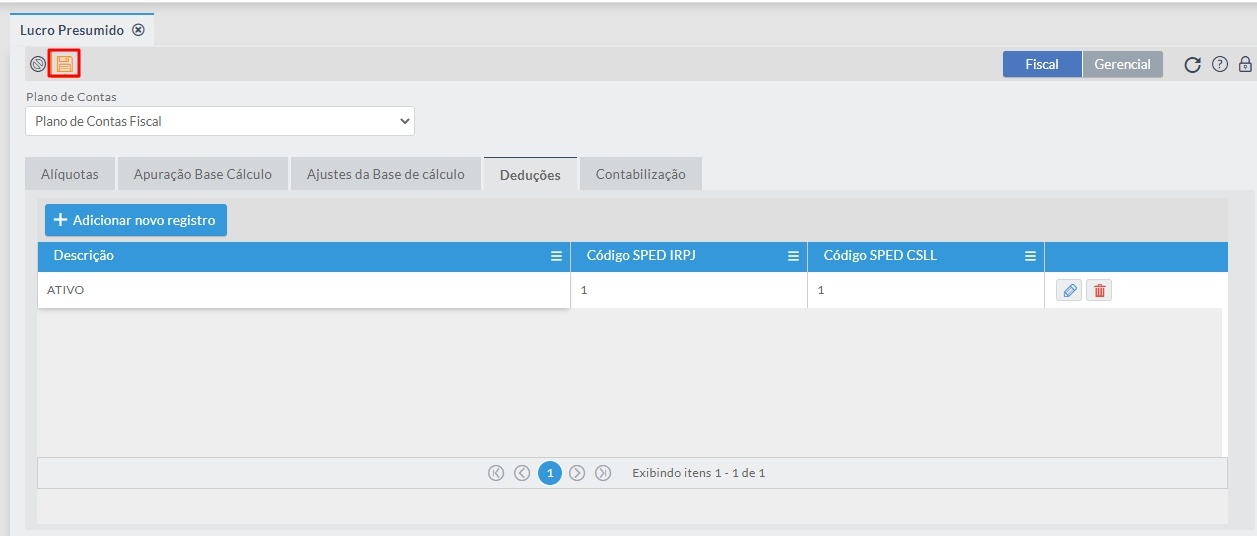This screenshot has width=1257, height=536.
Task: Switch to Gerencial view
Action: 1122,64
